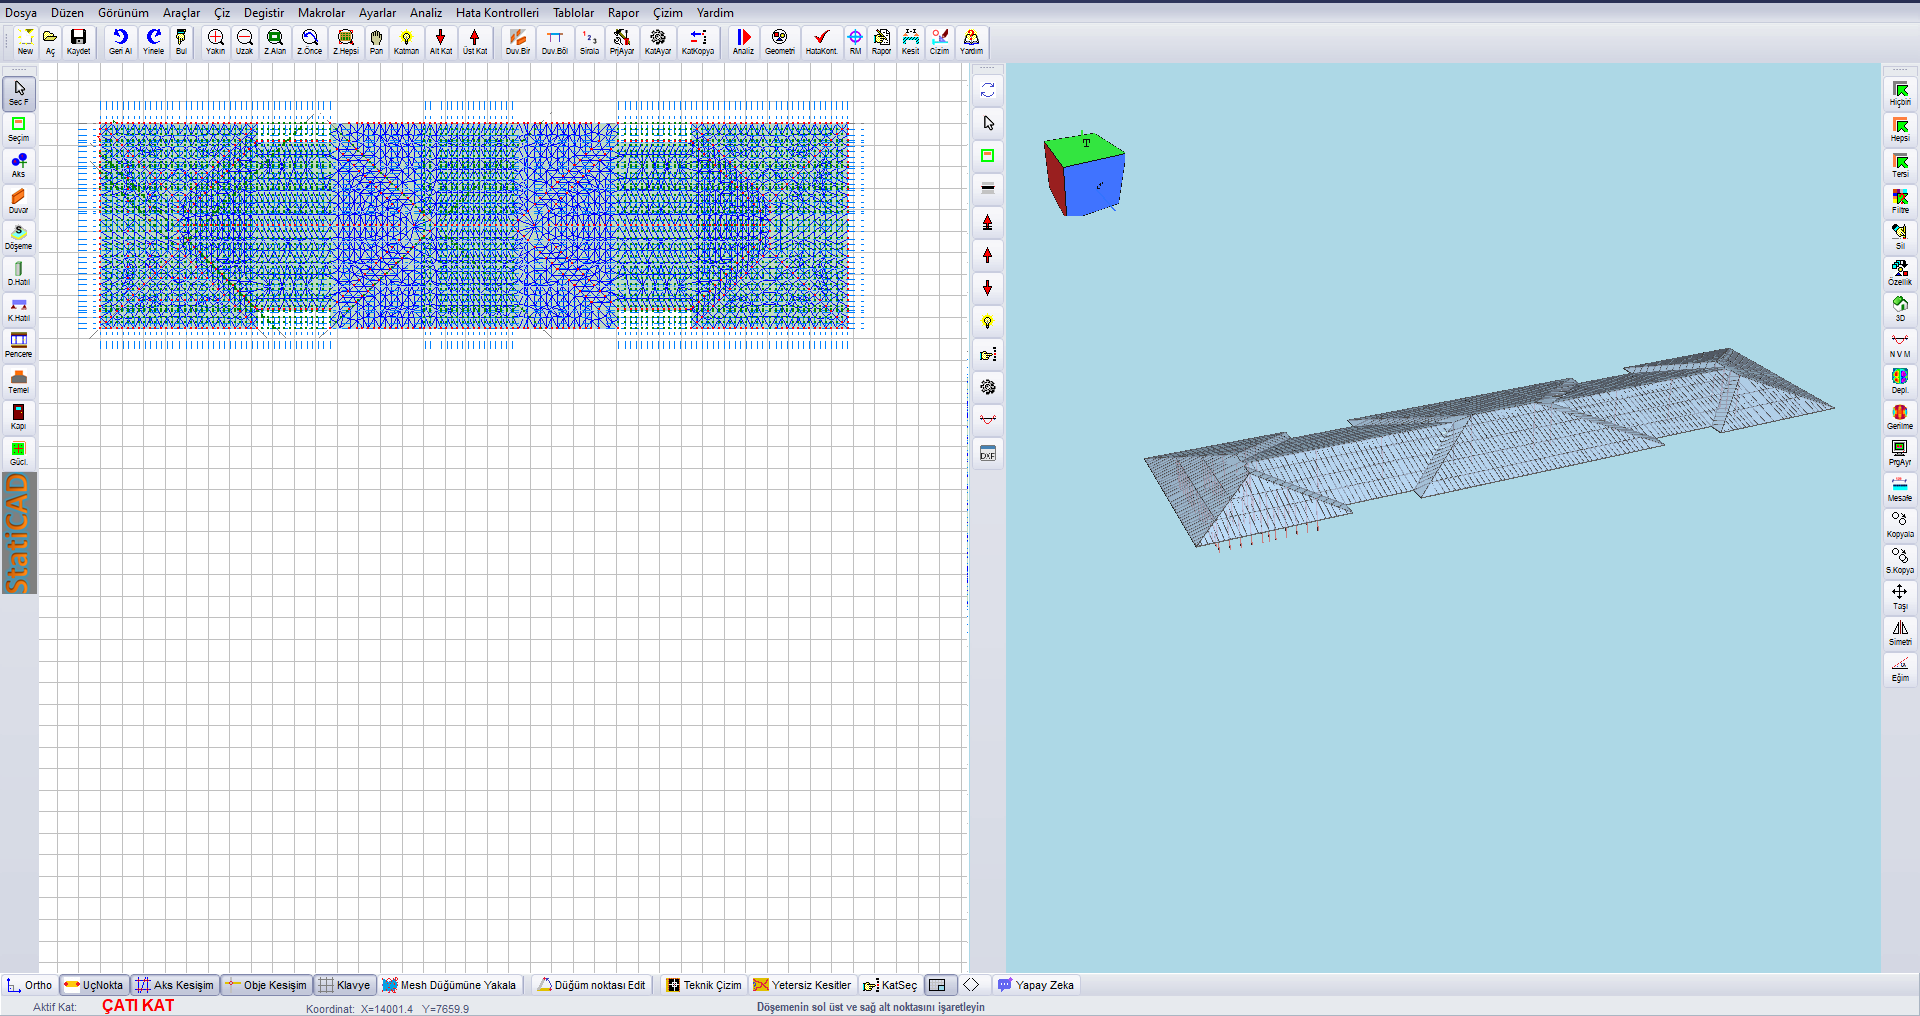
Task: Open the Dosya menu
Action: tap(21, 13)
